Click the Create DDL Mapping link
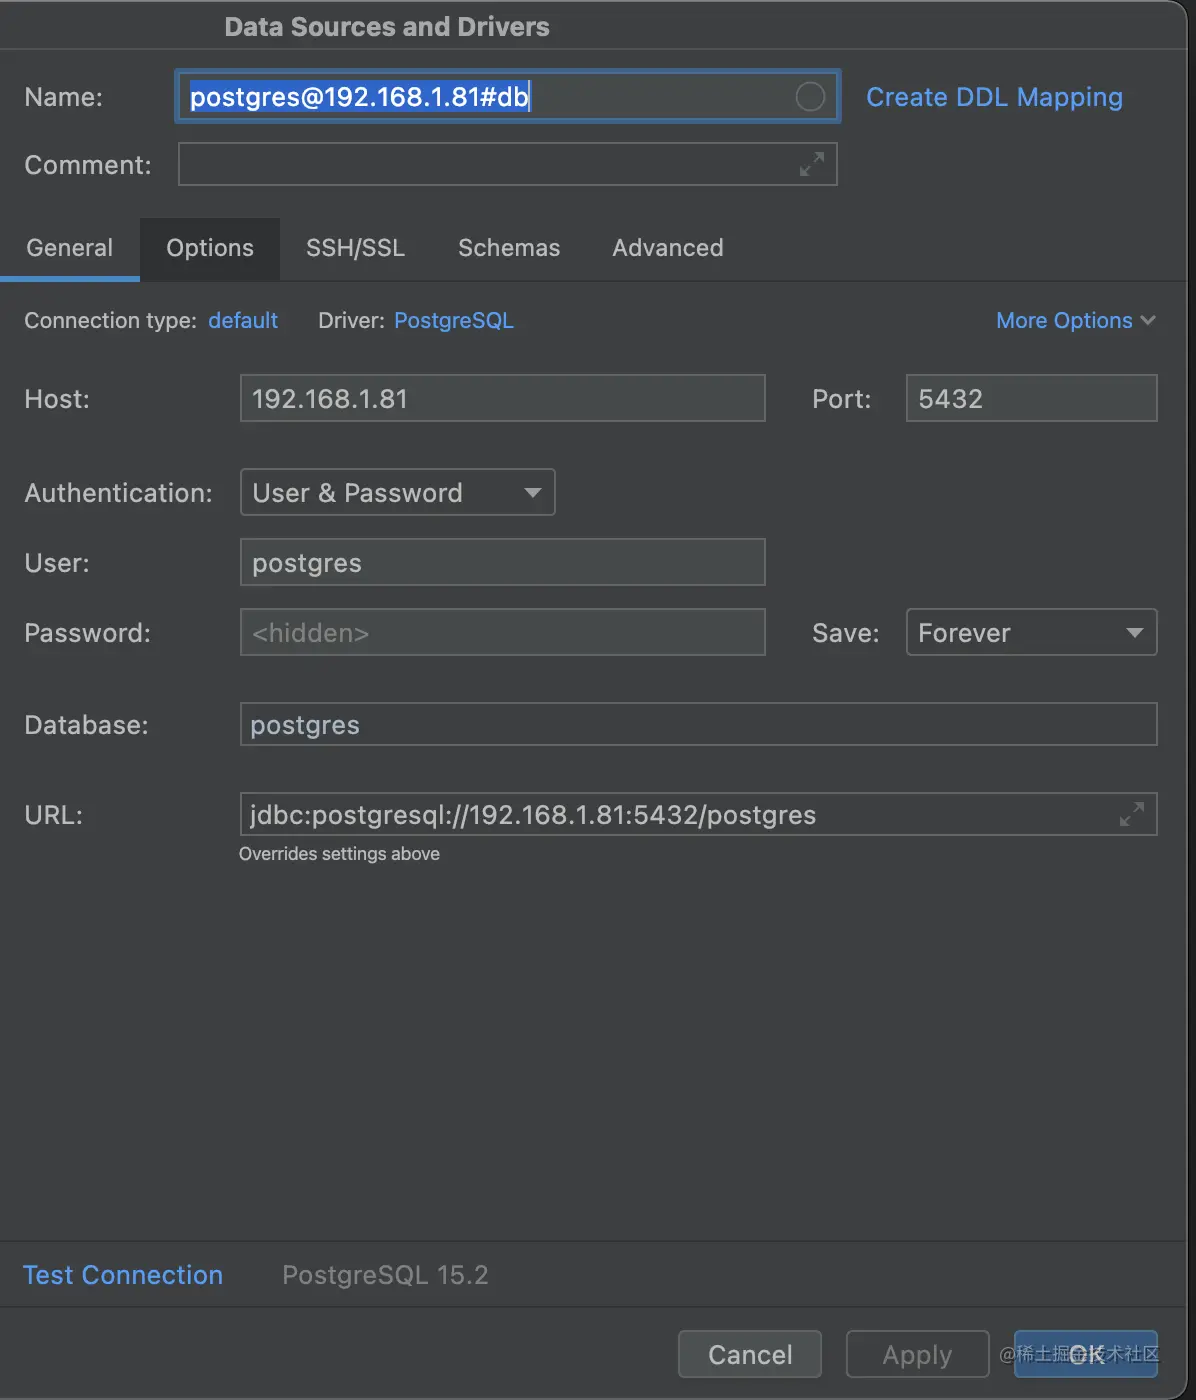The image size is (1196, 1400). click(994, 97)
